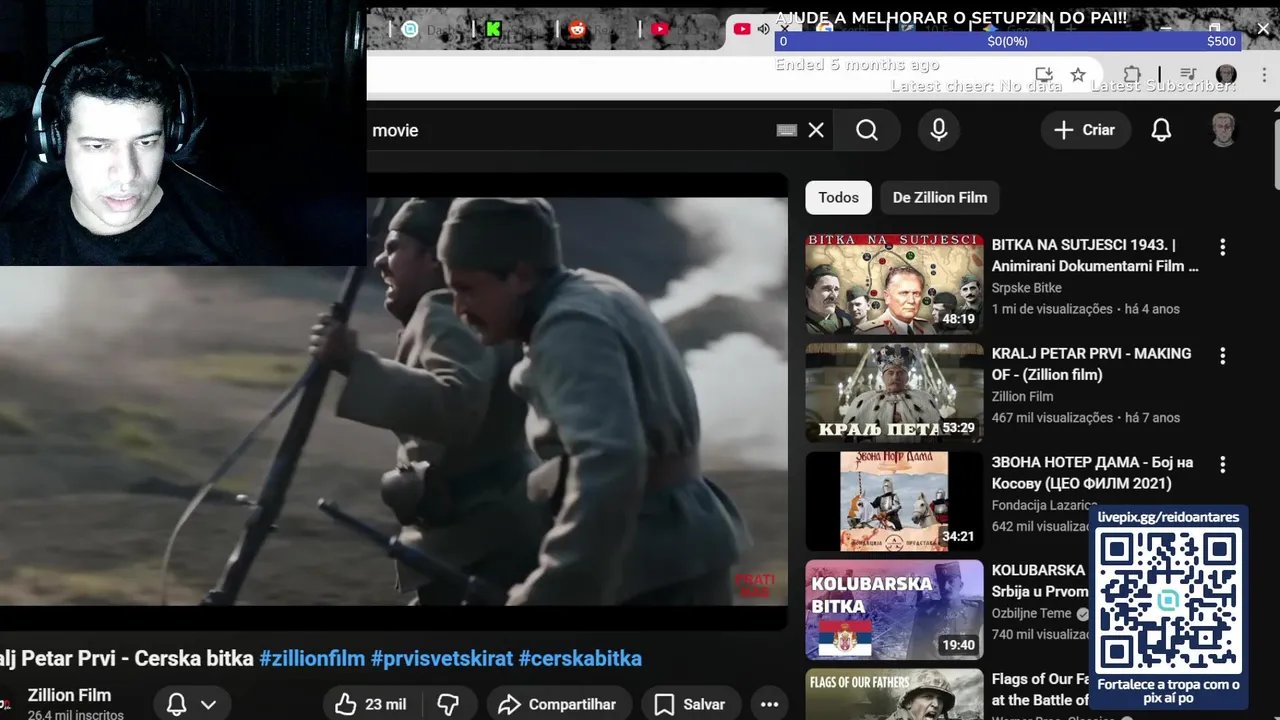This screenshot has width=1280, height=720.
Task: Click the magnifier search button
Action: point(867,130)
